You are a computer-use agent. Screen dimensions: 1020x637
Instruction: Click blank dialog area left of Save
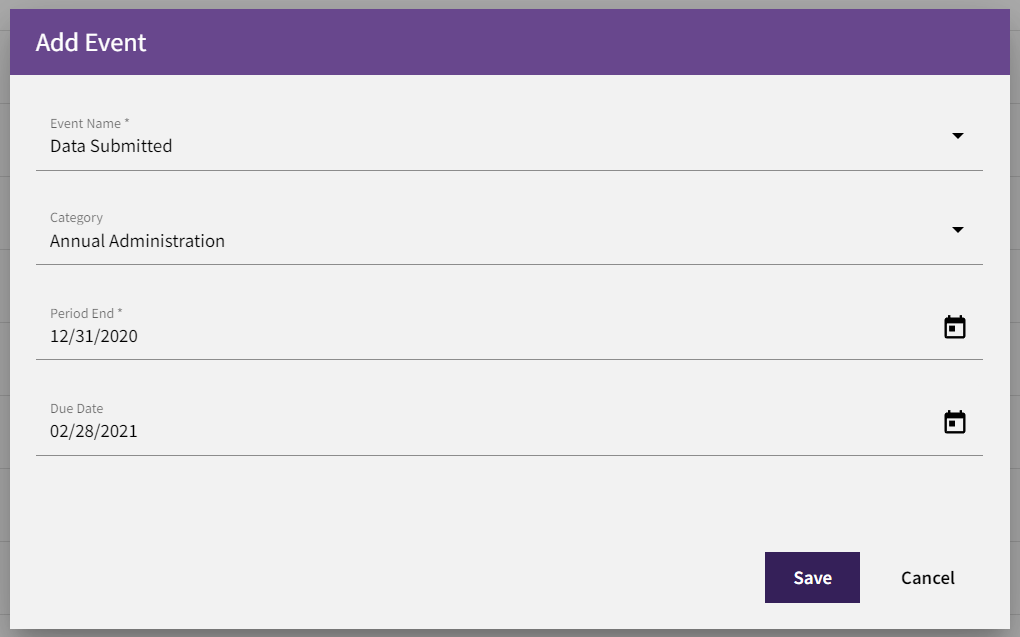pyautogui.click(x=390, y=577)
